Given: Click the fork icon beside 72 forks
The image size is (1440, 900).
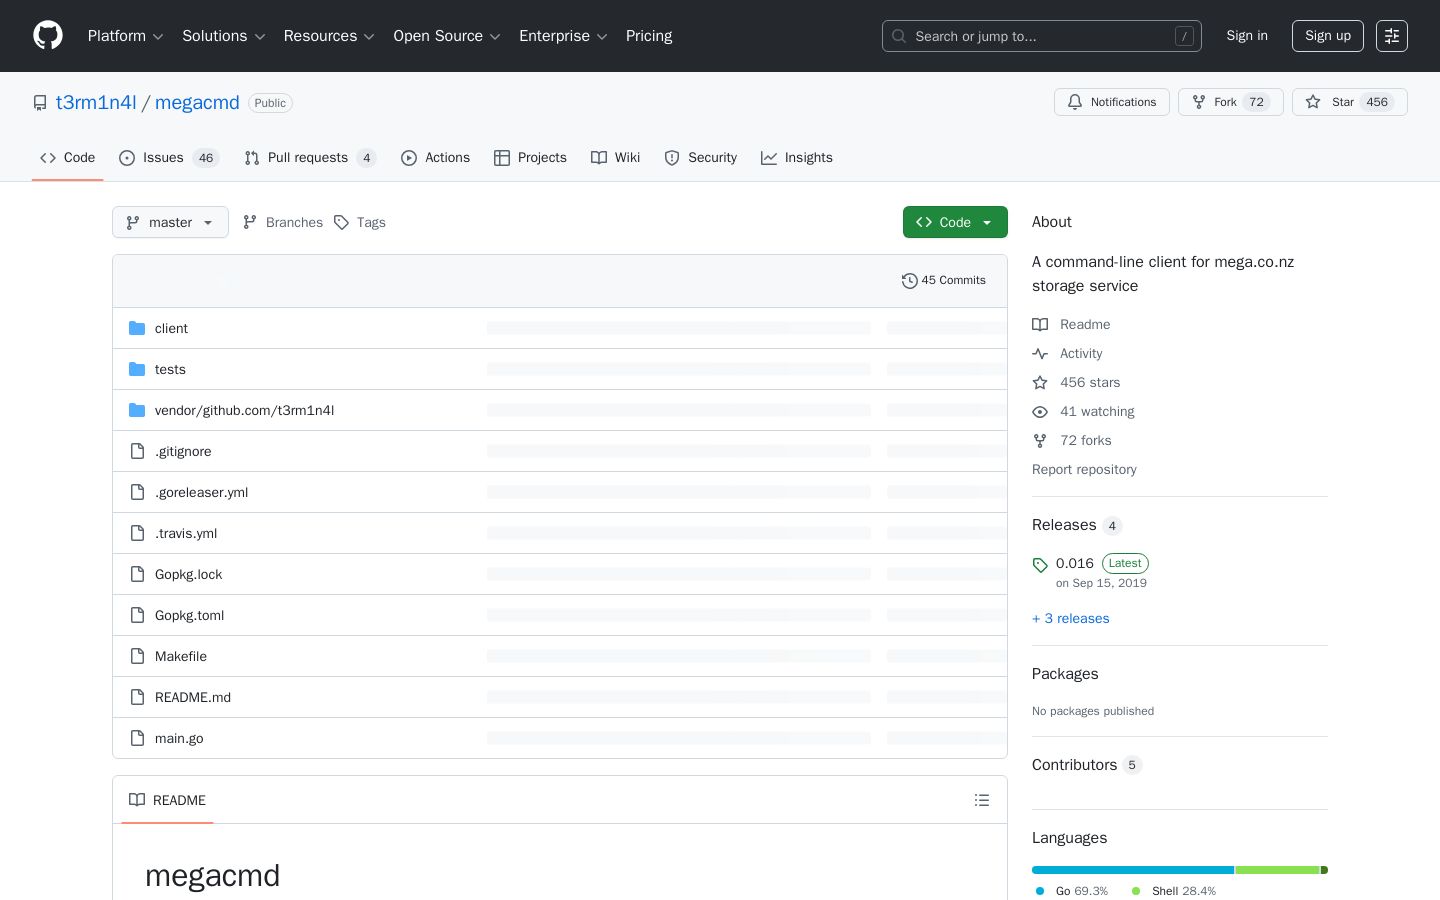Looking at the screenshot, I should click(1040, 441).
